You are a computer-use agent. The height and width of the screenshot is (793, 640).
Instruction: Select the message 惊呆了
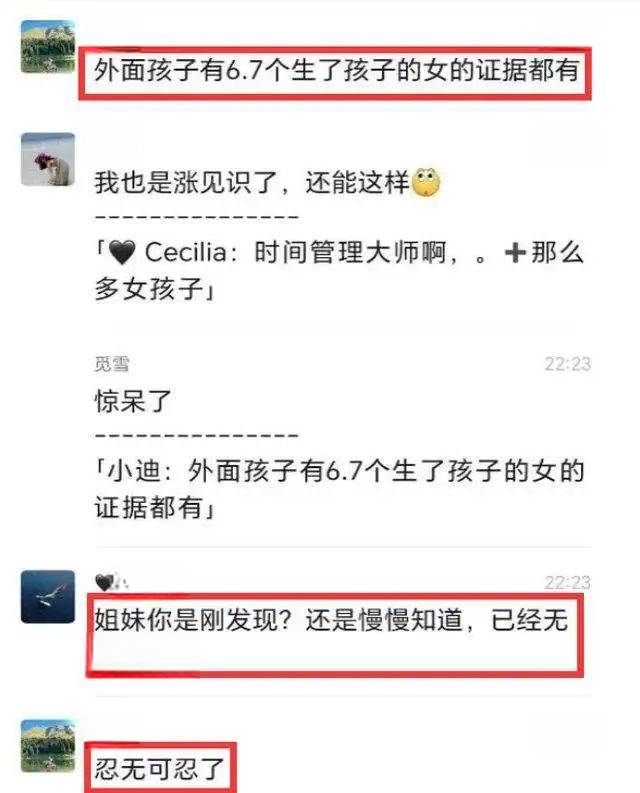(133, 401)
